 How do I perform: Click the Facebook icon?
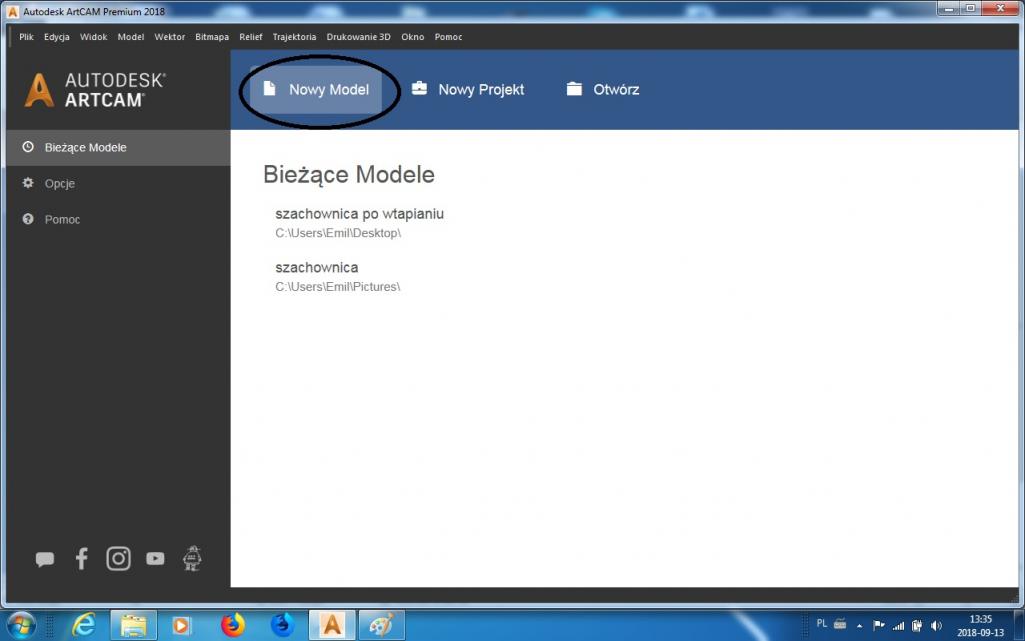(x=82, y=559)
